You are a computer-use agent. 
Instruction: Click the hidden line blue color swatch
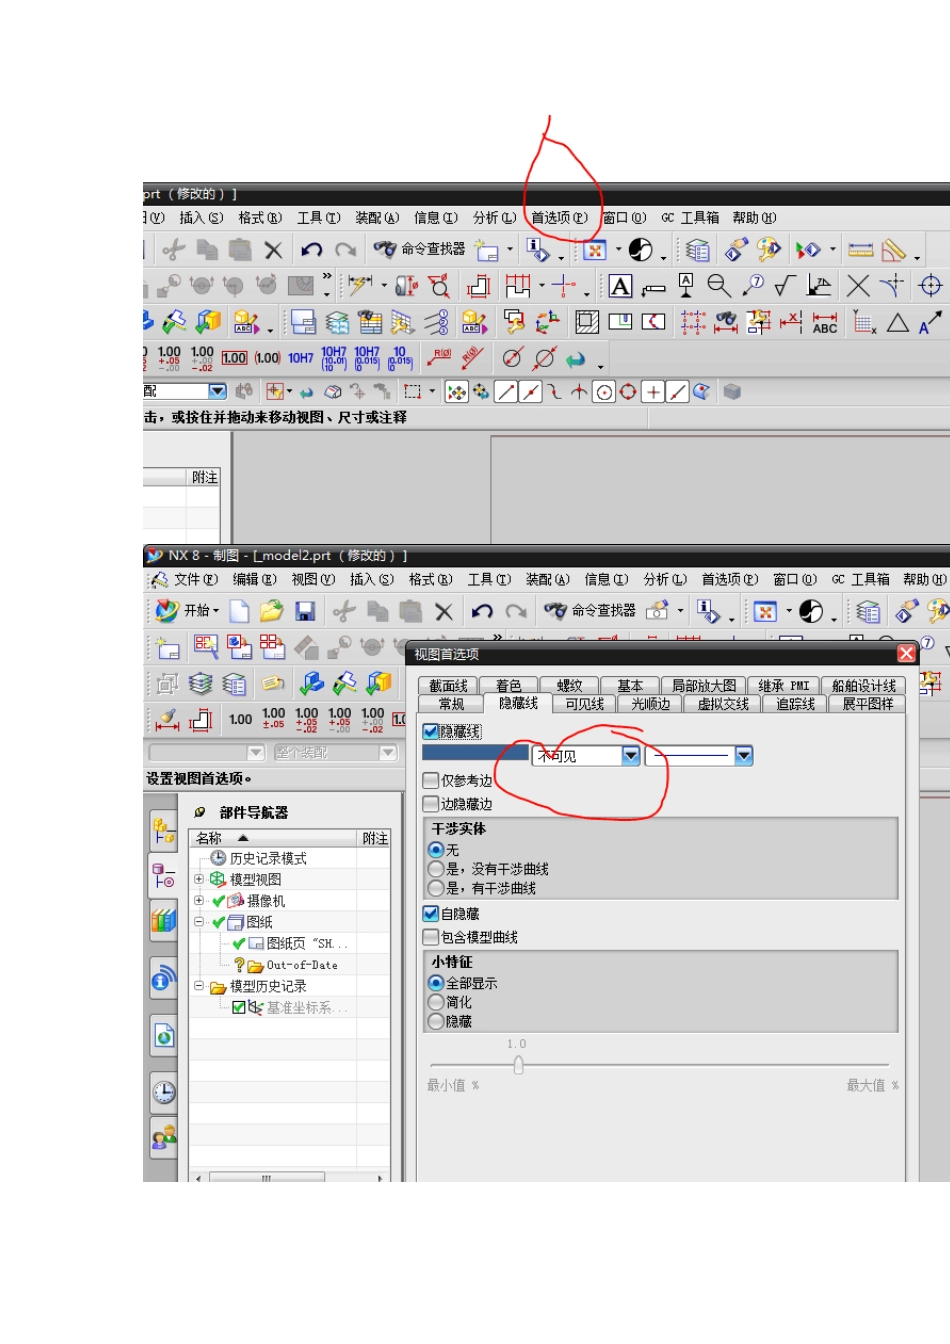click(473, 756)
